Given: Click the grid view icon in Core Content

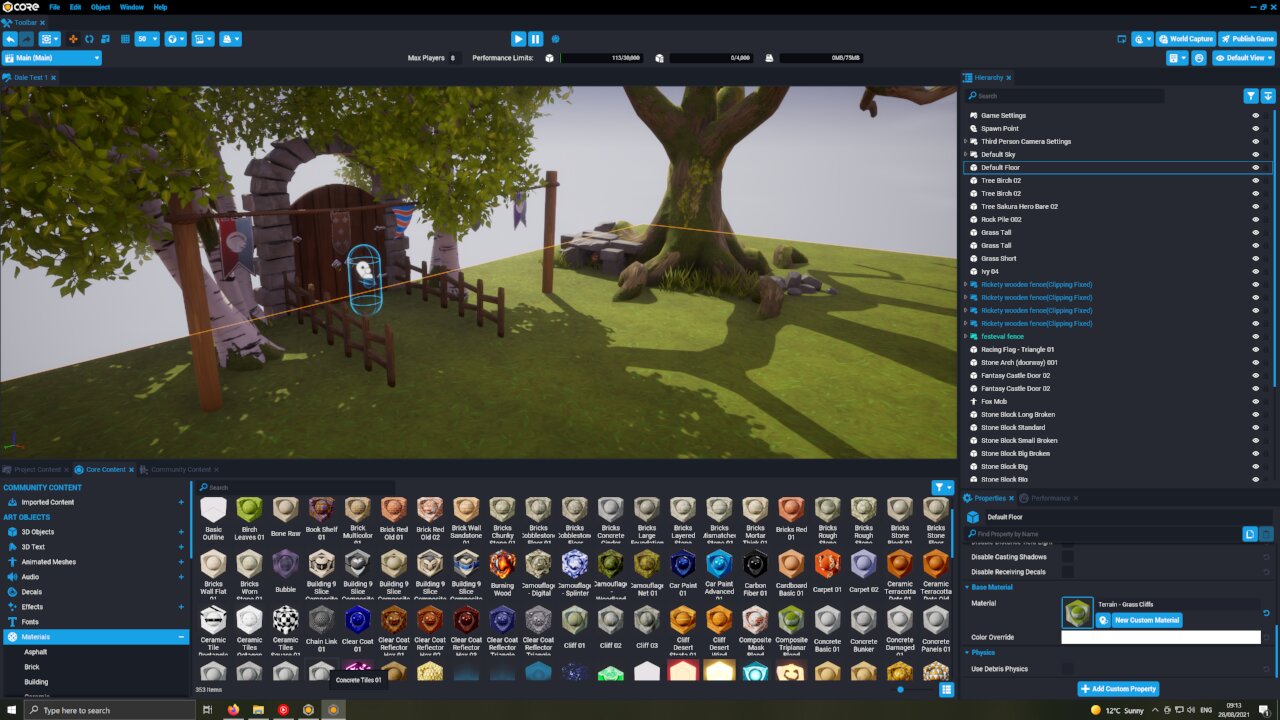Looking at the screenshot, I should [x=946, y=689].
